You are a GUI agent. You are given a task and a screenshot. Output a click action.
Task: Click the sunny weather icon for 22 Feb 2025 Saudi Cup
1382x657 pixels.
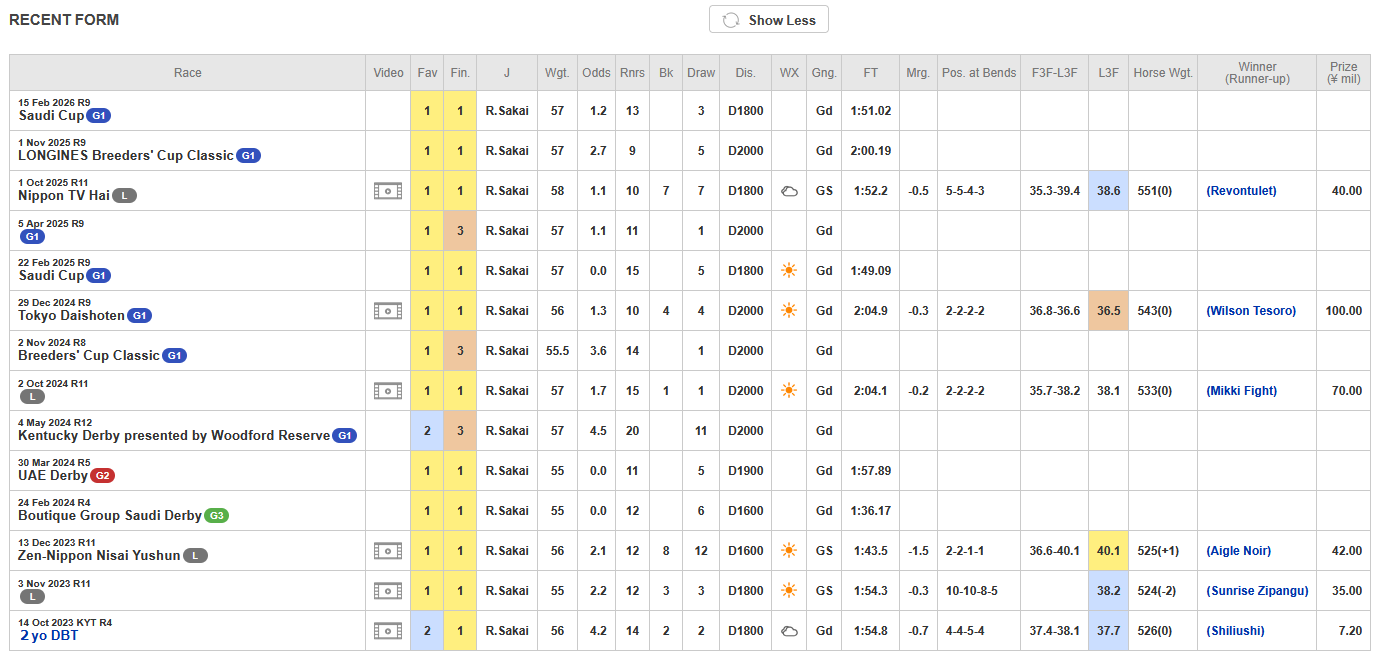click(x=789, y=271)
